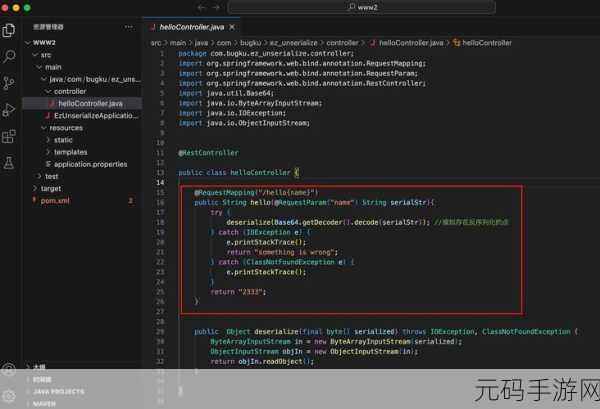This screenshot has width=600, height=409.
Task: Click the return "2333" line
Action: [x=238, y=292]
